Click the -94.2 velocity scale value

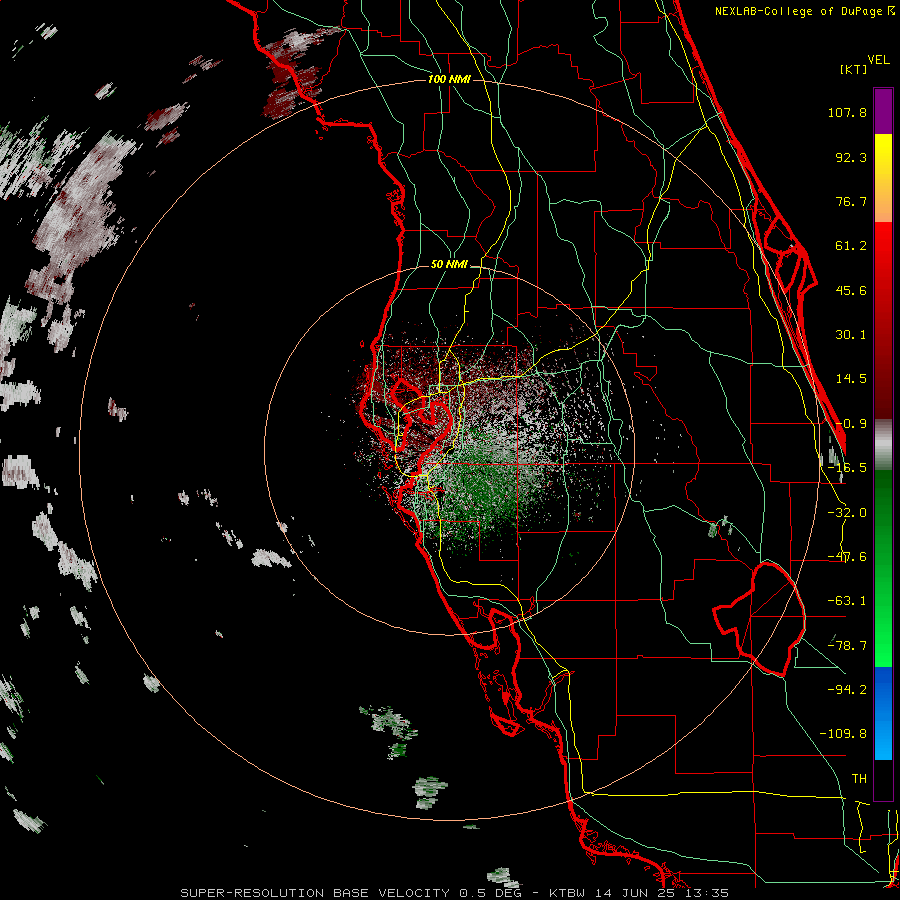847,690
